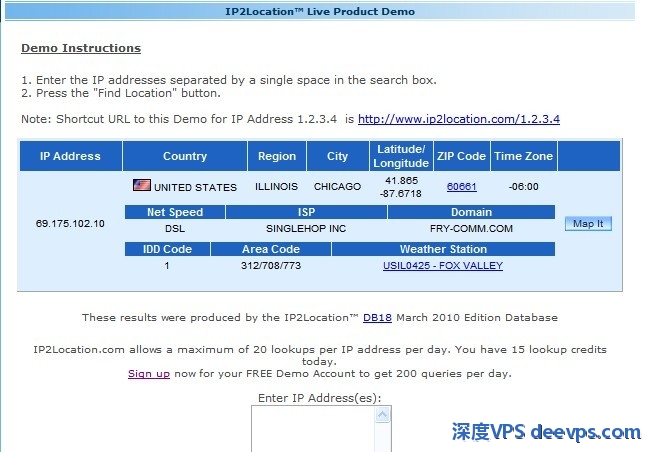Select the -06:00 time zone value
Screen dimensions: 652x452
click(523, 187)
